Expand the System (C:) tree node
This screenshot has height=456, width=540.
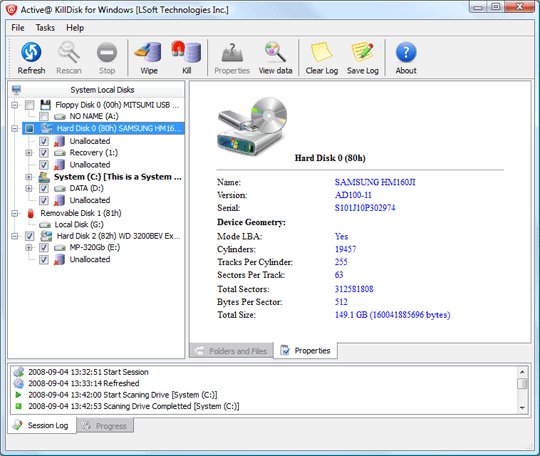(x=29, y=177)
